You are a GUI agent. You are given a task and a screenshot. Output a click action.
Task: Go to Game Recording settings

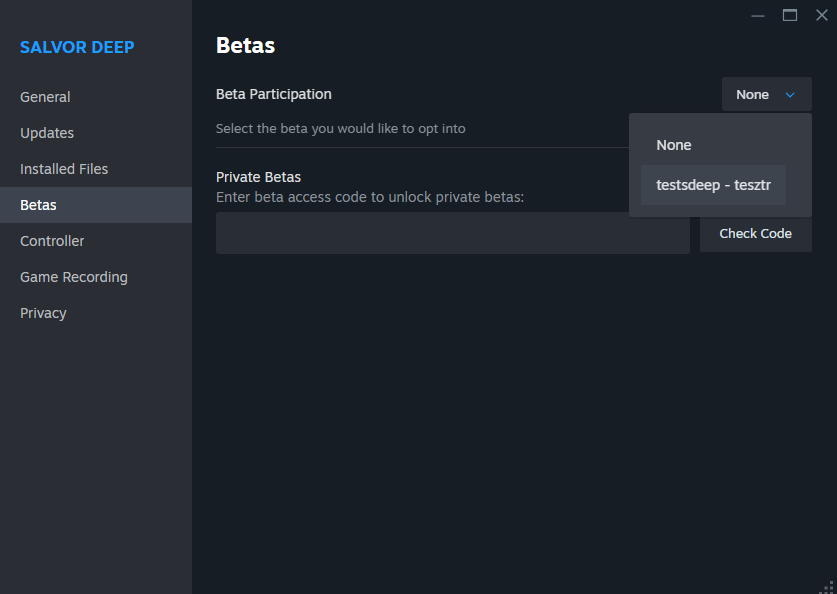pos(73,277)
